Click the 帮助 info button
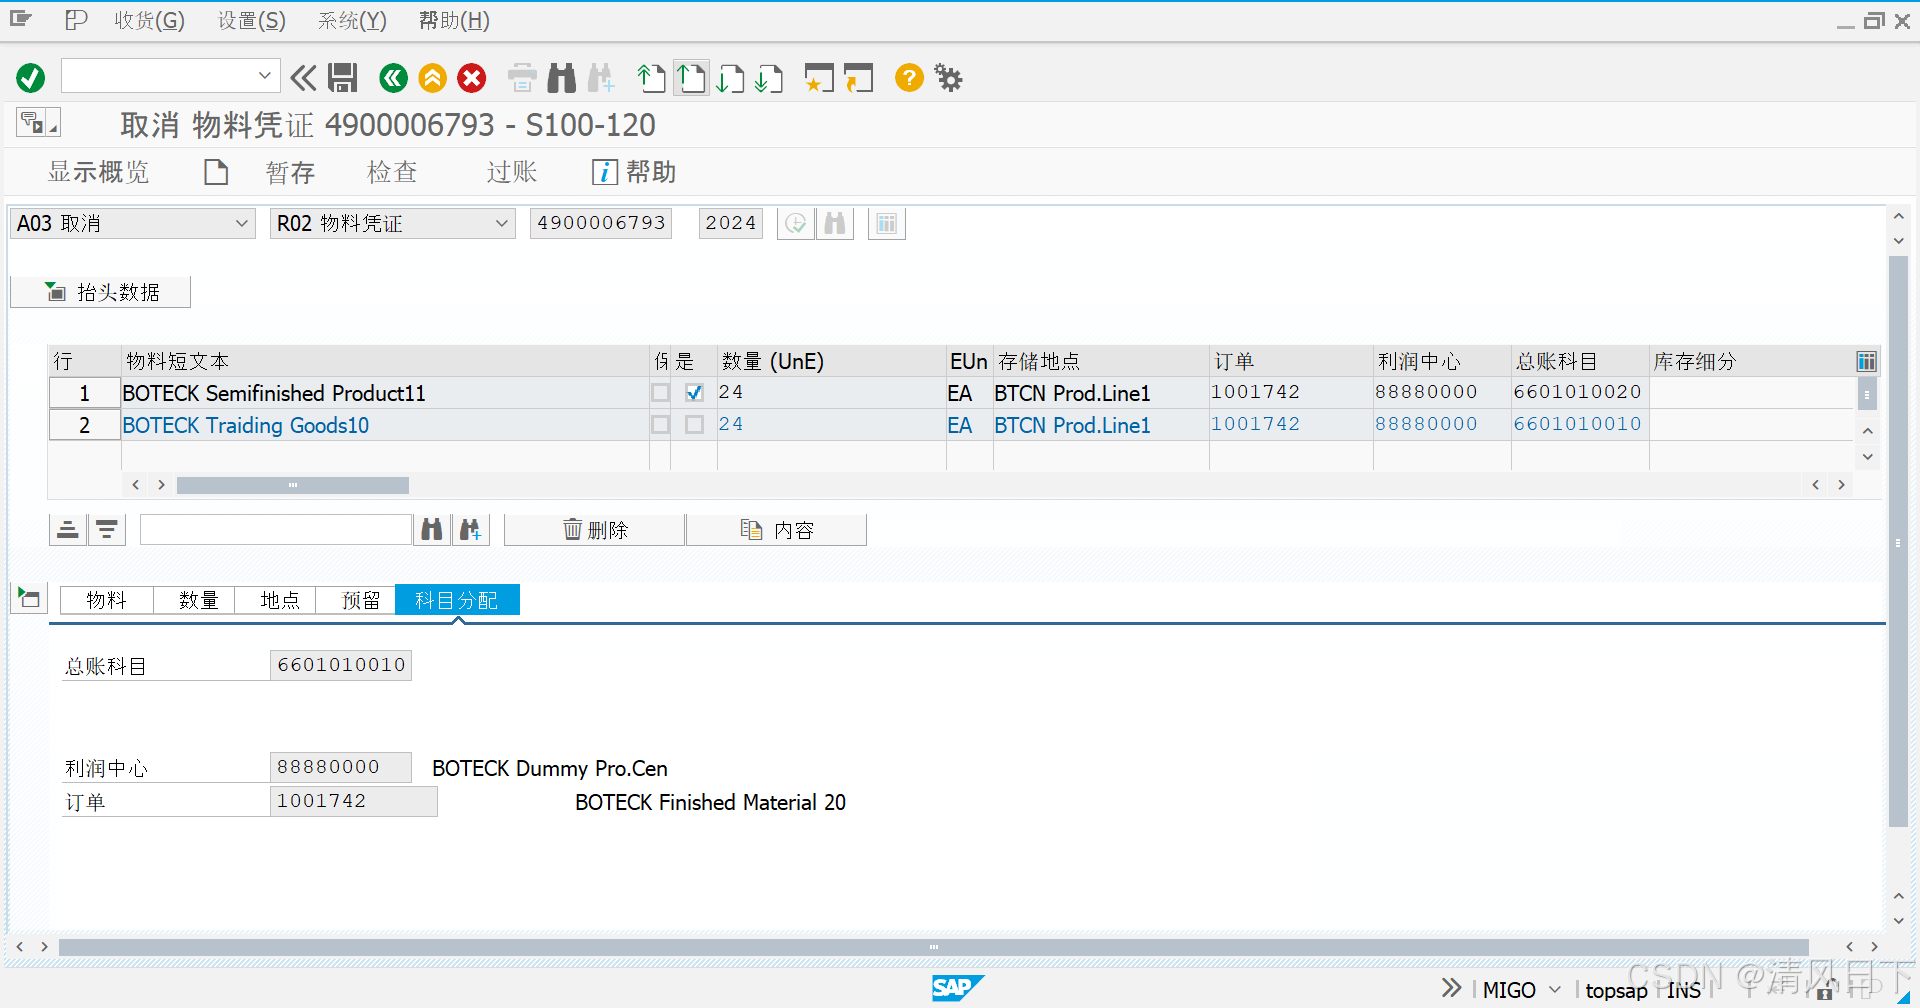The width and height of the screenshot is (1920, 1008). tap(634, 172)
